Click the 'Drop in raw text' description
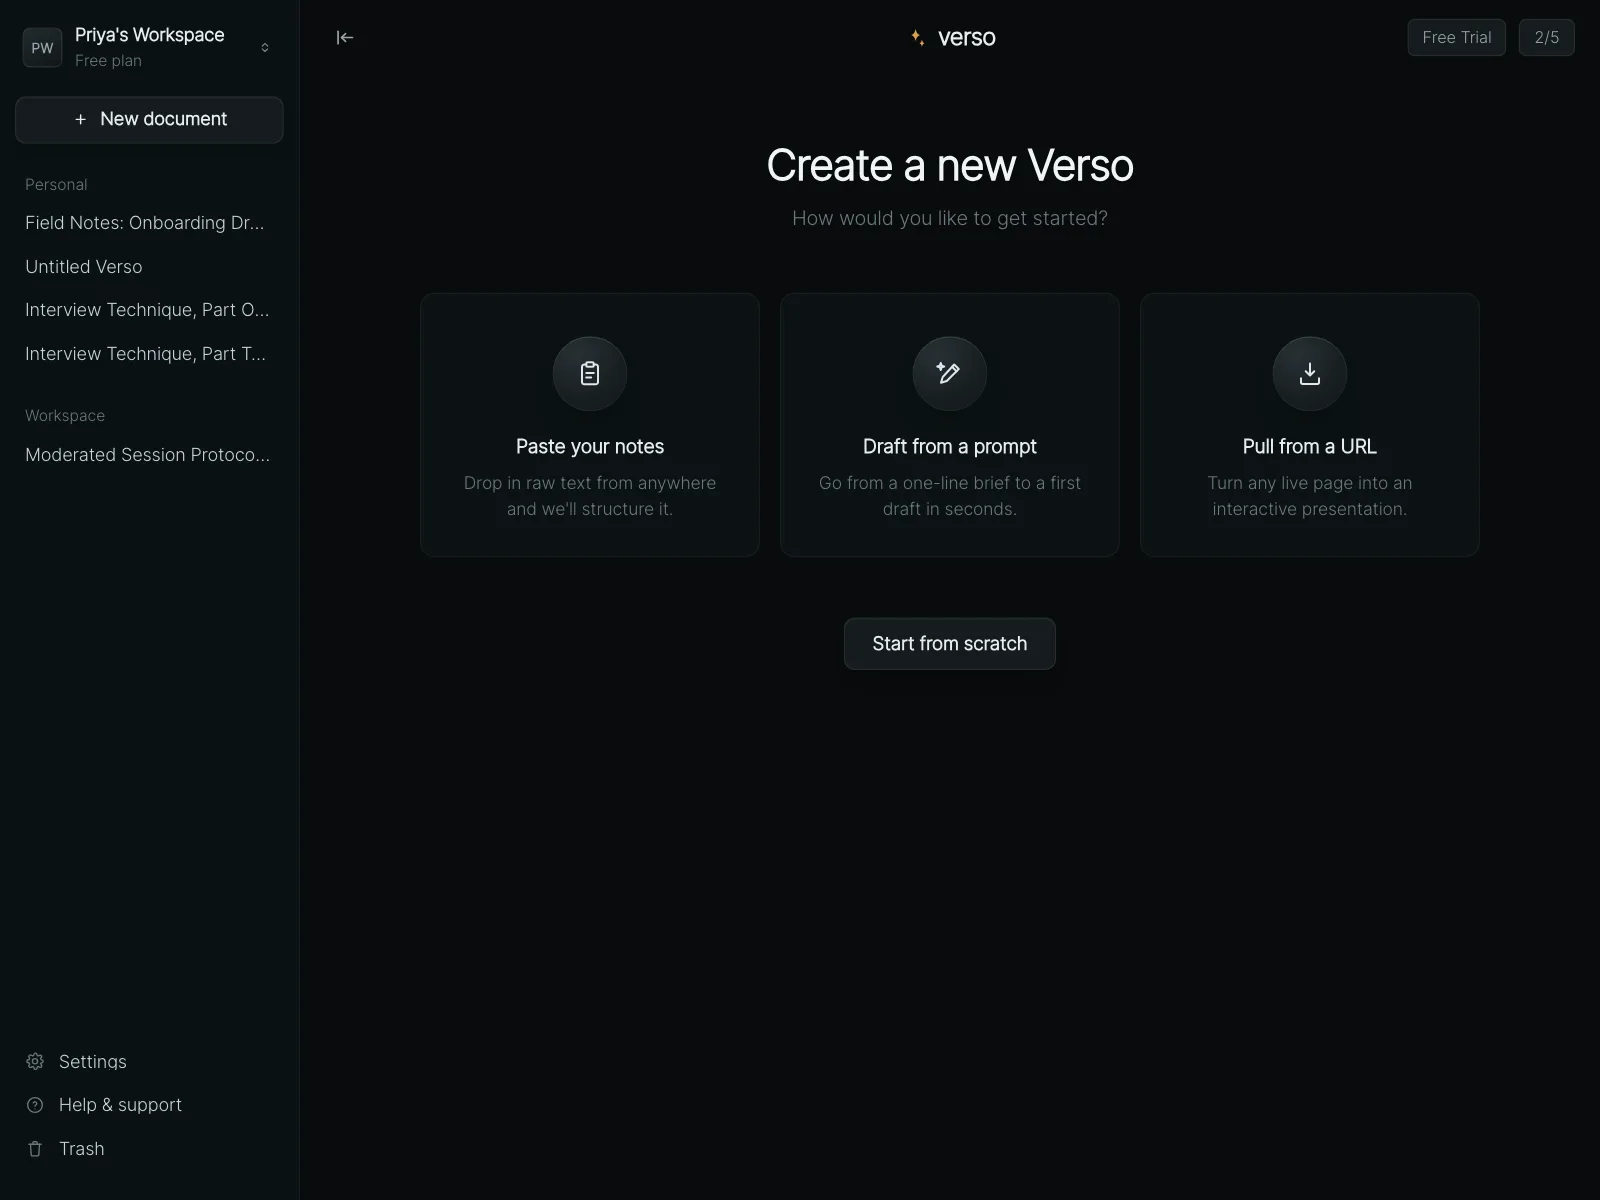This screenshot has height=1200, width=1600. (590, 496)
